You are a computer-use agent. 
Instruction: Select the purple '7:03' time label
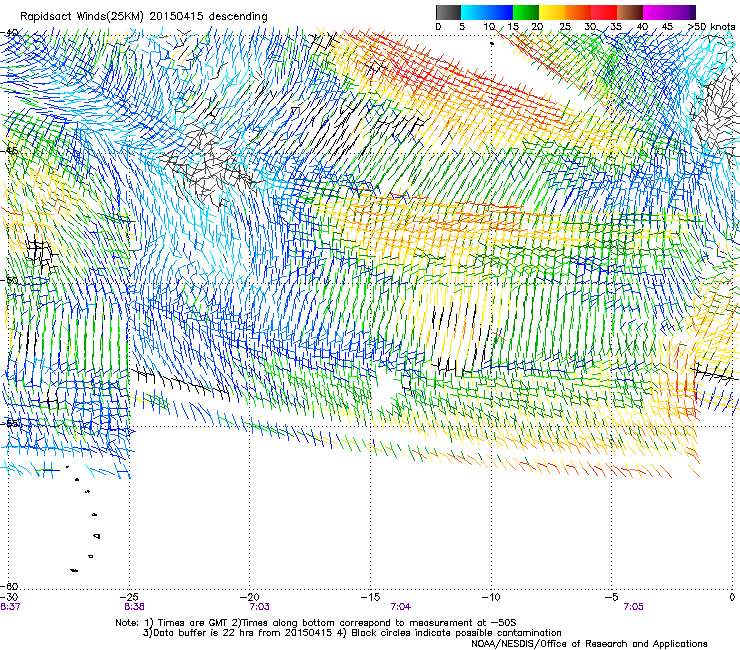(x=259, y=607)
